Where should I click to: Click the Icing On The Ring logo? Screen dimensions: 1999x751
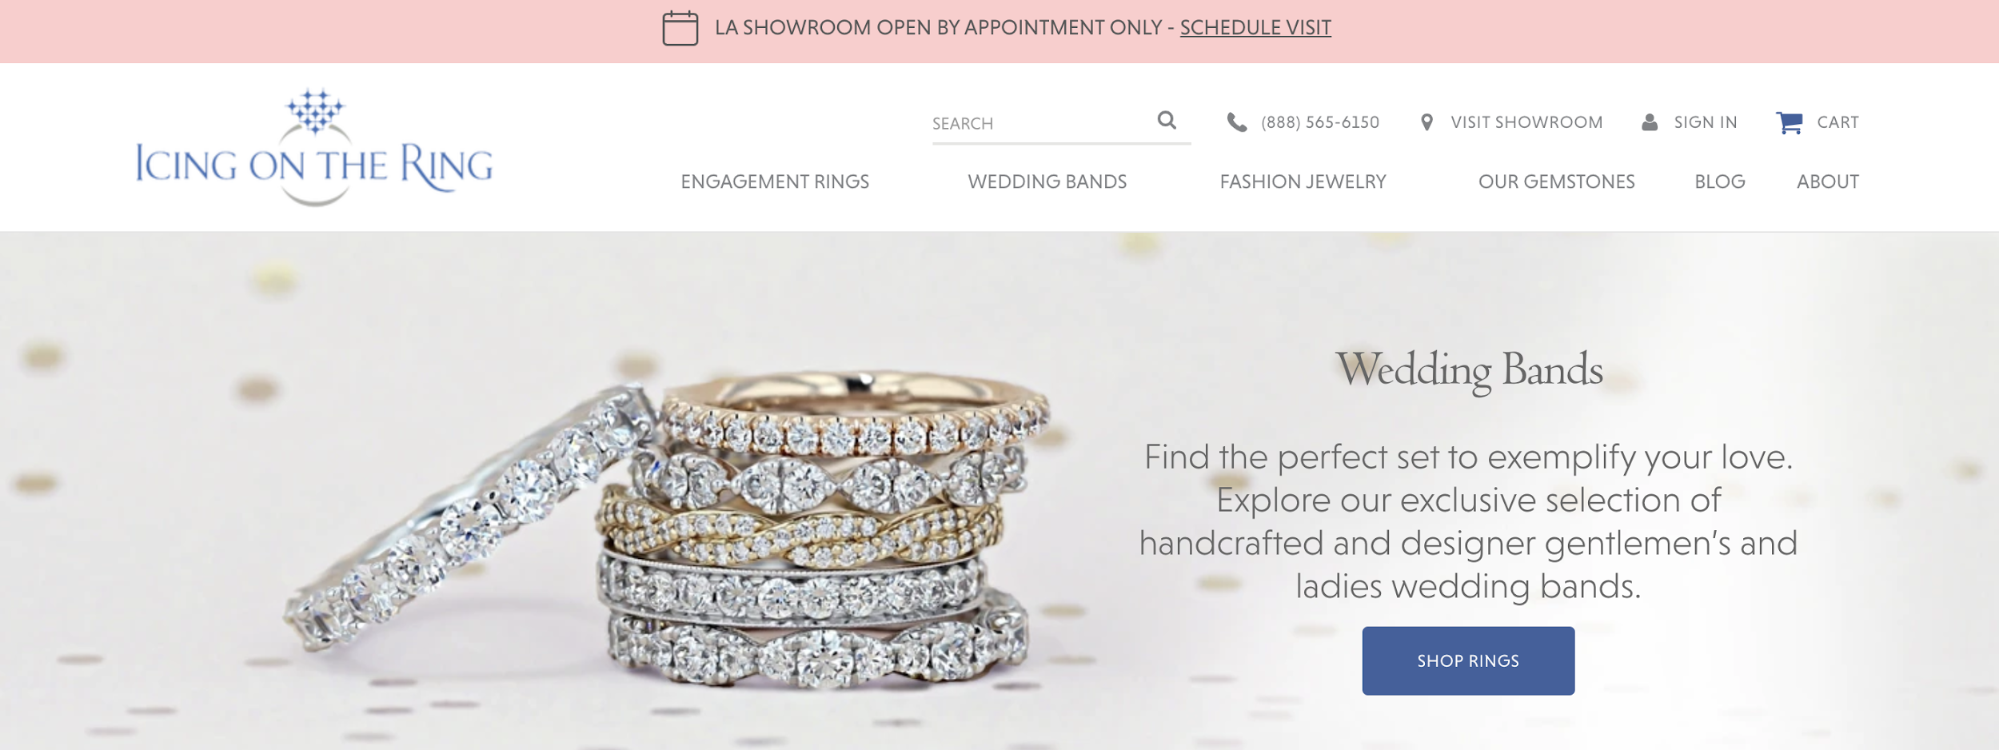click(x=315, y=148)
